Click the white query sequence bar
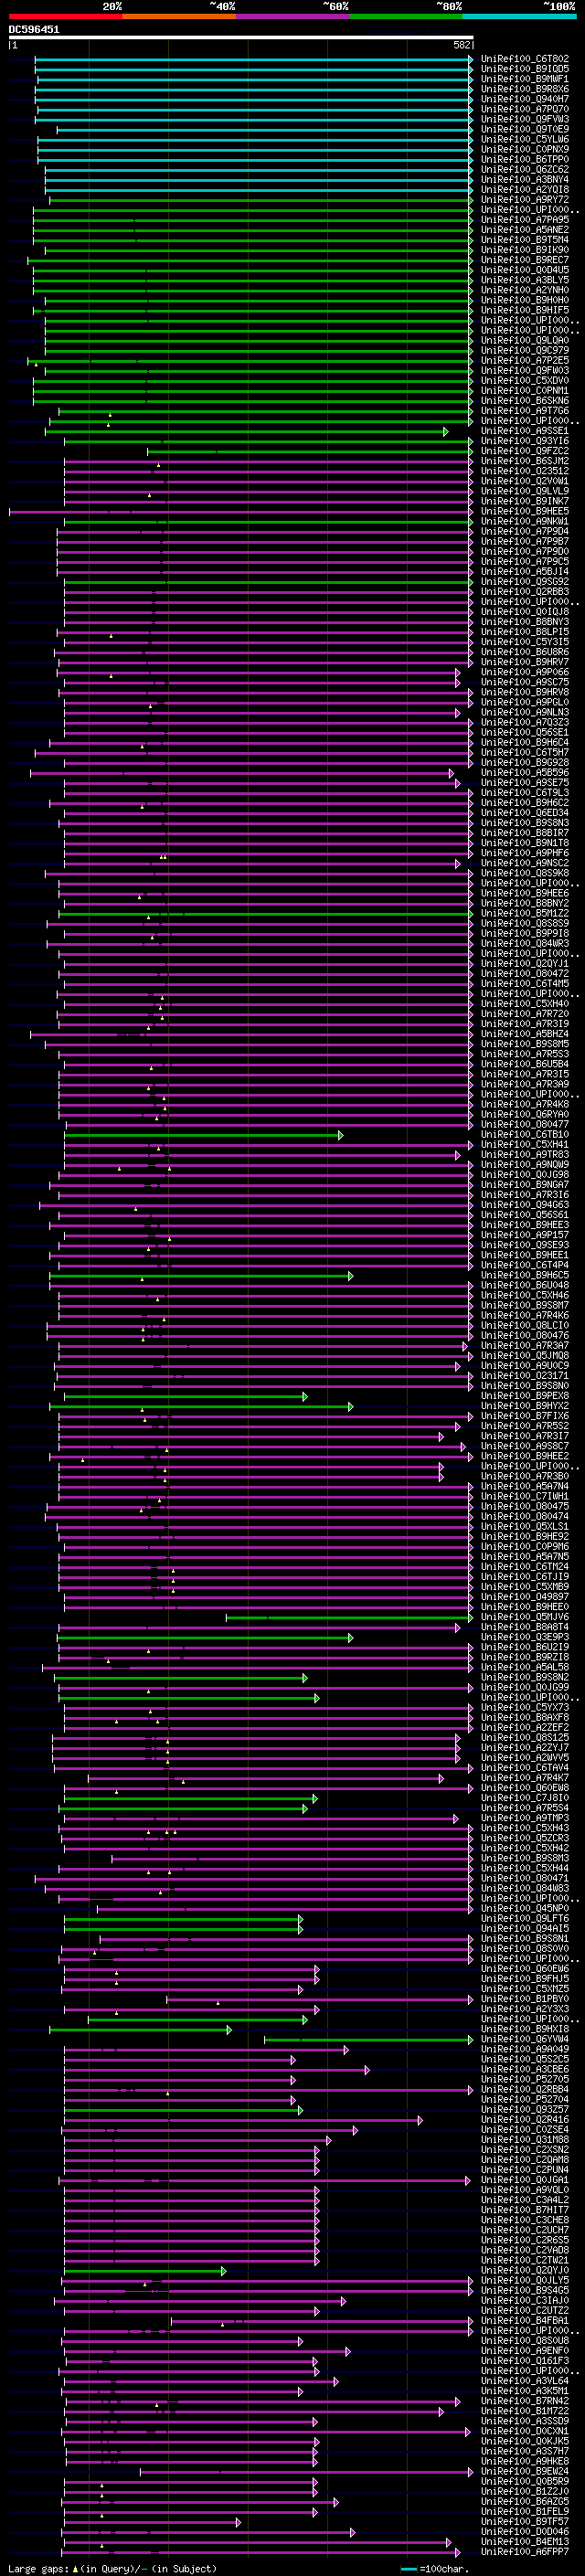The height and width of the screenshot is (2576, 585). pyautogui.click(x=241, y=38)
